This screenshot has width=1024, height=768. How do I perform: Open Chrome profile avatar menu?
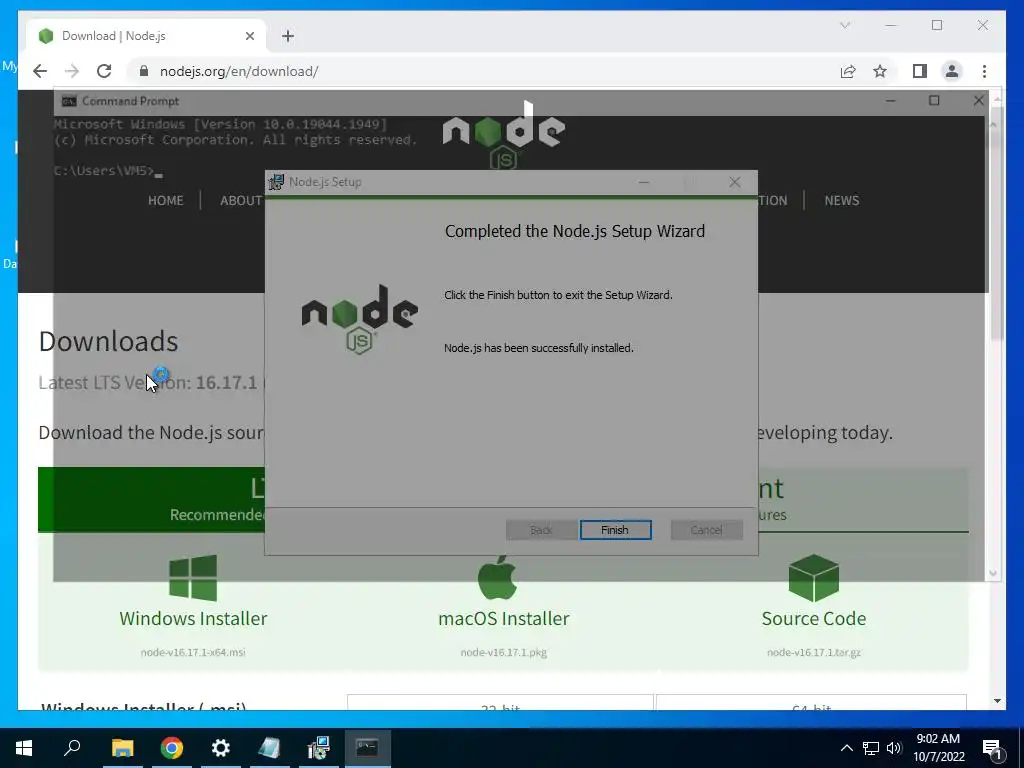point(952,71)
